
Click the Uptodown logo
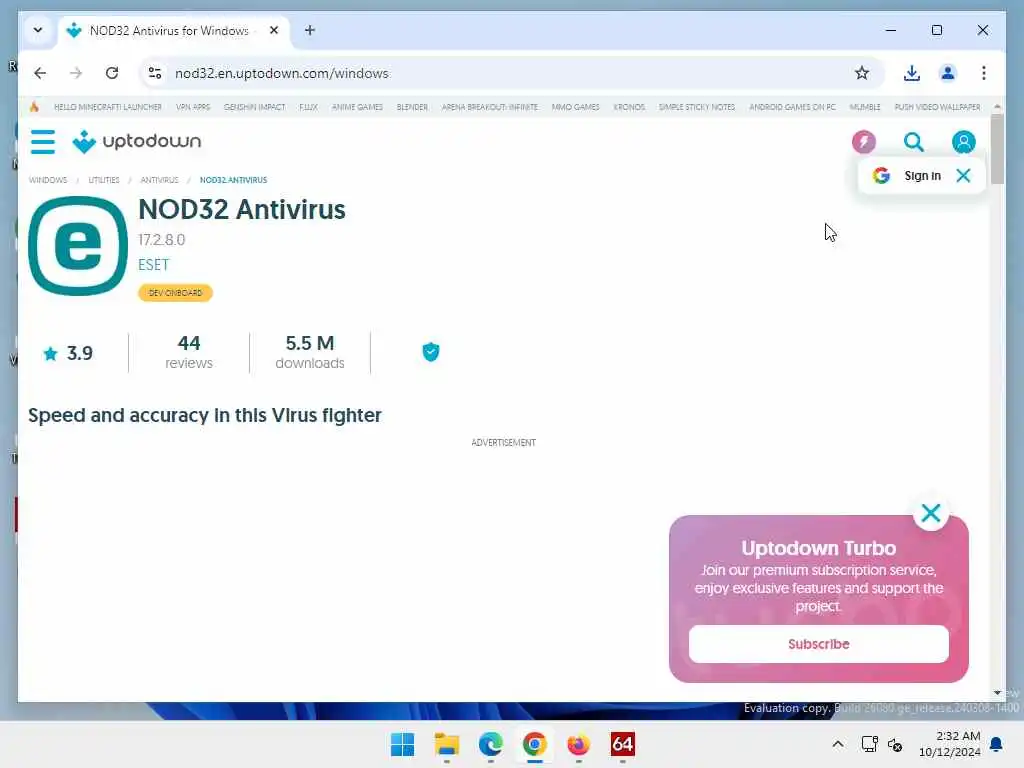click(x=136, y=141)
